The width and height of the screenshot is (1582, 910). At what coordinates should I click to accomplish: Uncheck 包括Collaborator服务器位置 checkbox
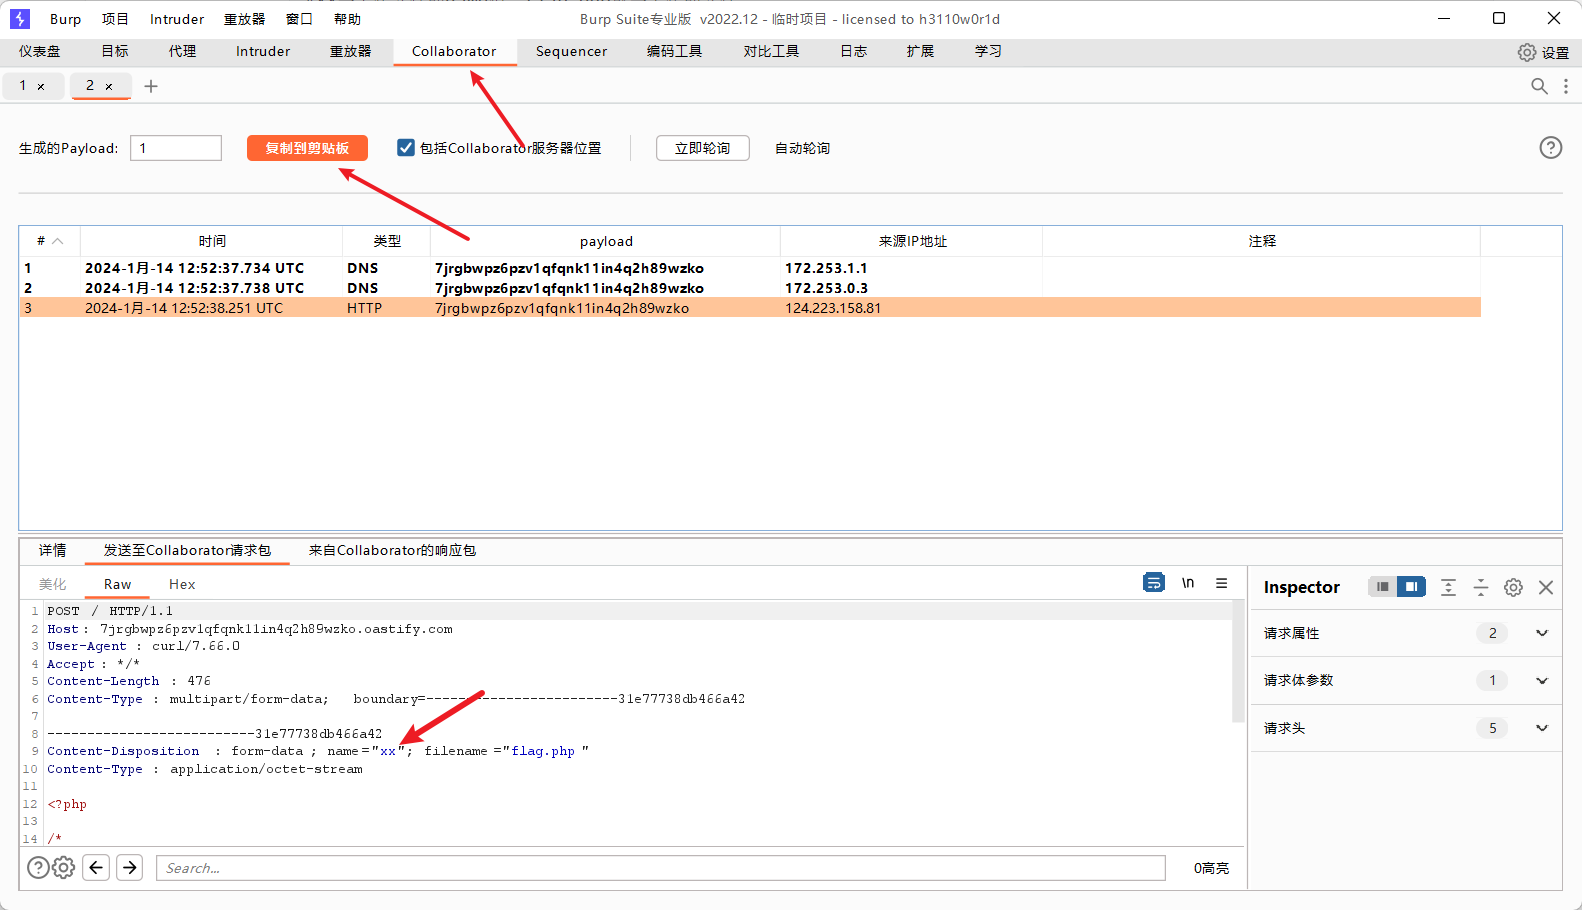point(406,148)
